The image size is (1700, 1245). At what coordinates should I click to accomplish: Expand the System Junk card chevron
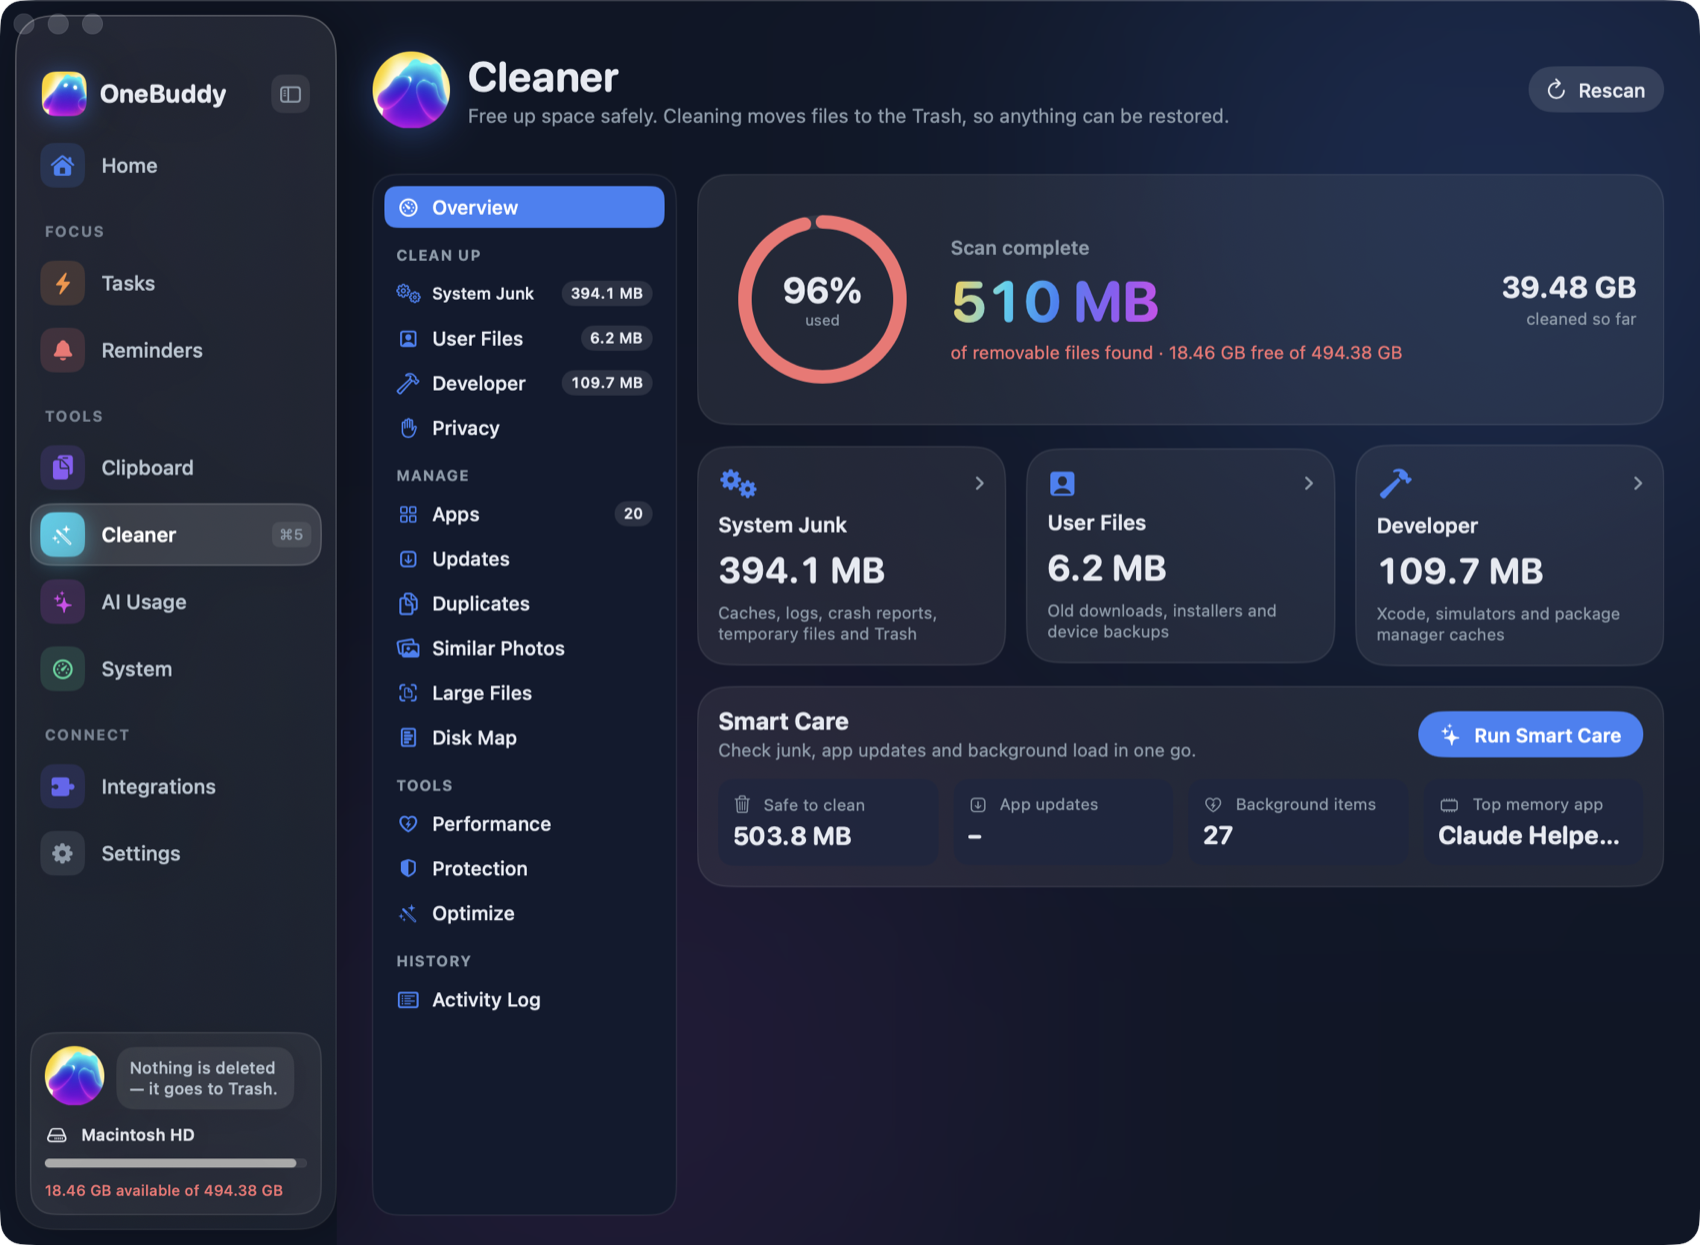[979, 483]
